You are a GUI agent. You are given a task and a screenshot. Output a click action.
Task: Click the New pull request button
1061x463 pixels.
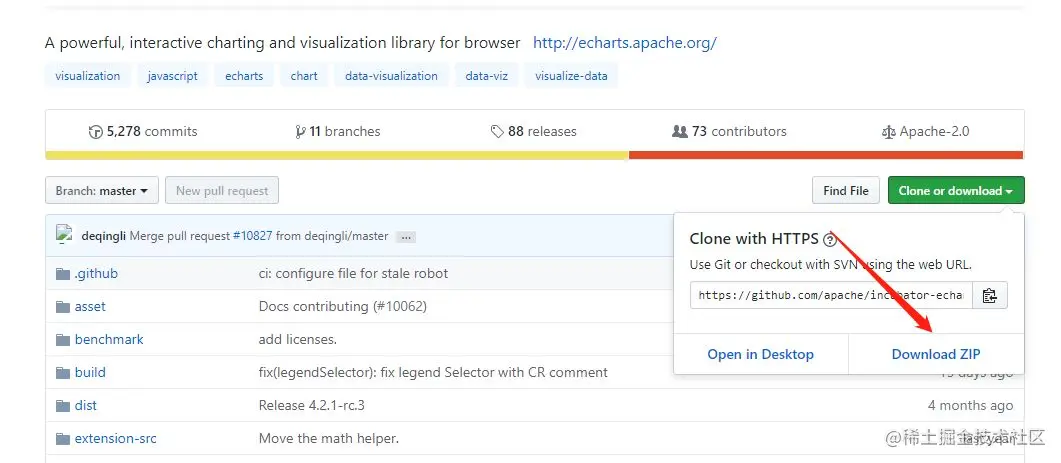[x=222, y=191]
